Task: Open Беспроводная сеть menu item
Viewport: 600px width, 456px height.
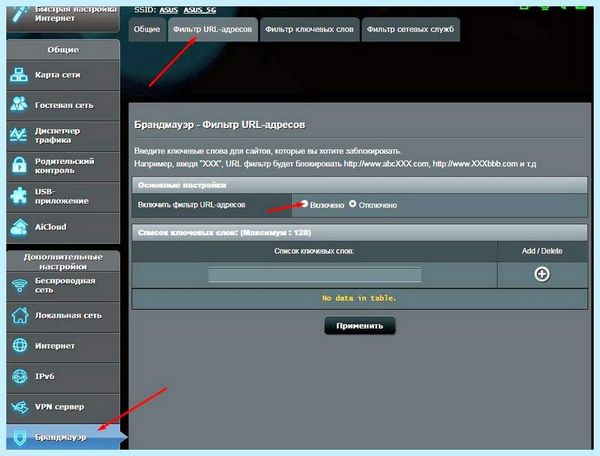Action: [x=63, y=286]
